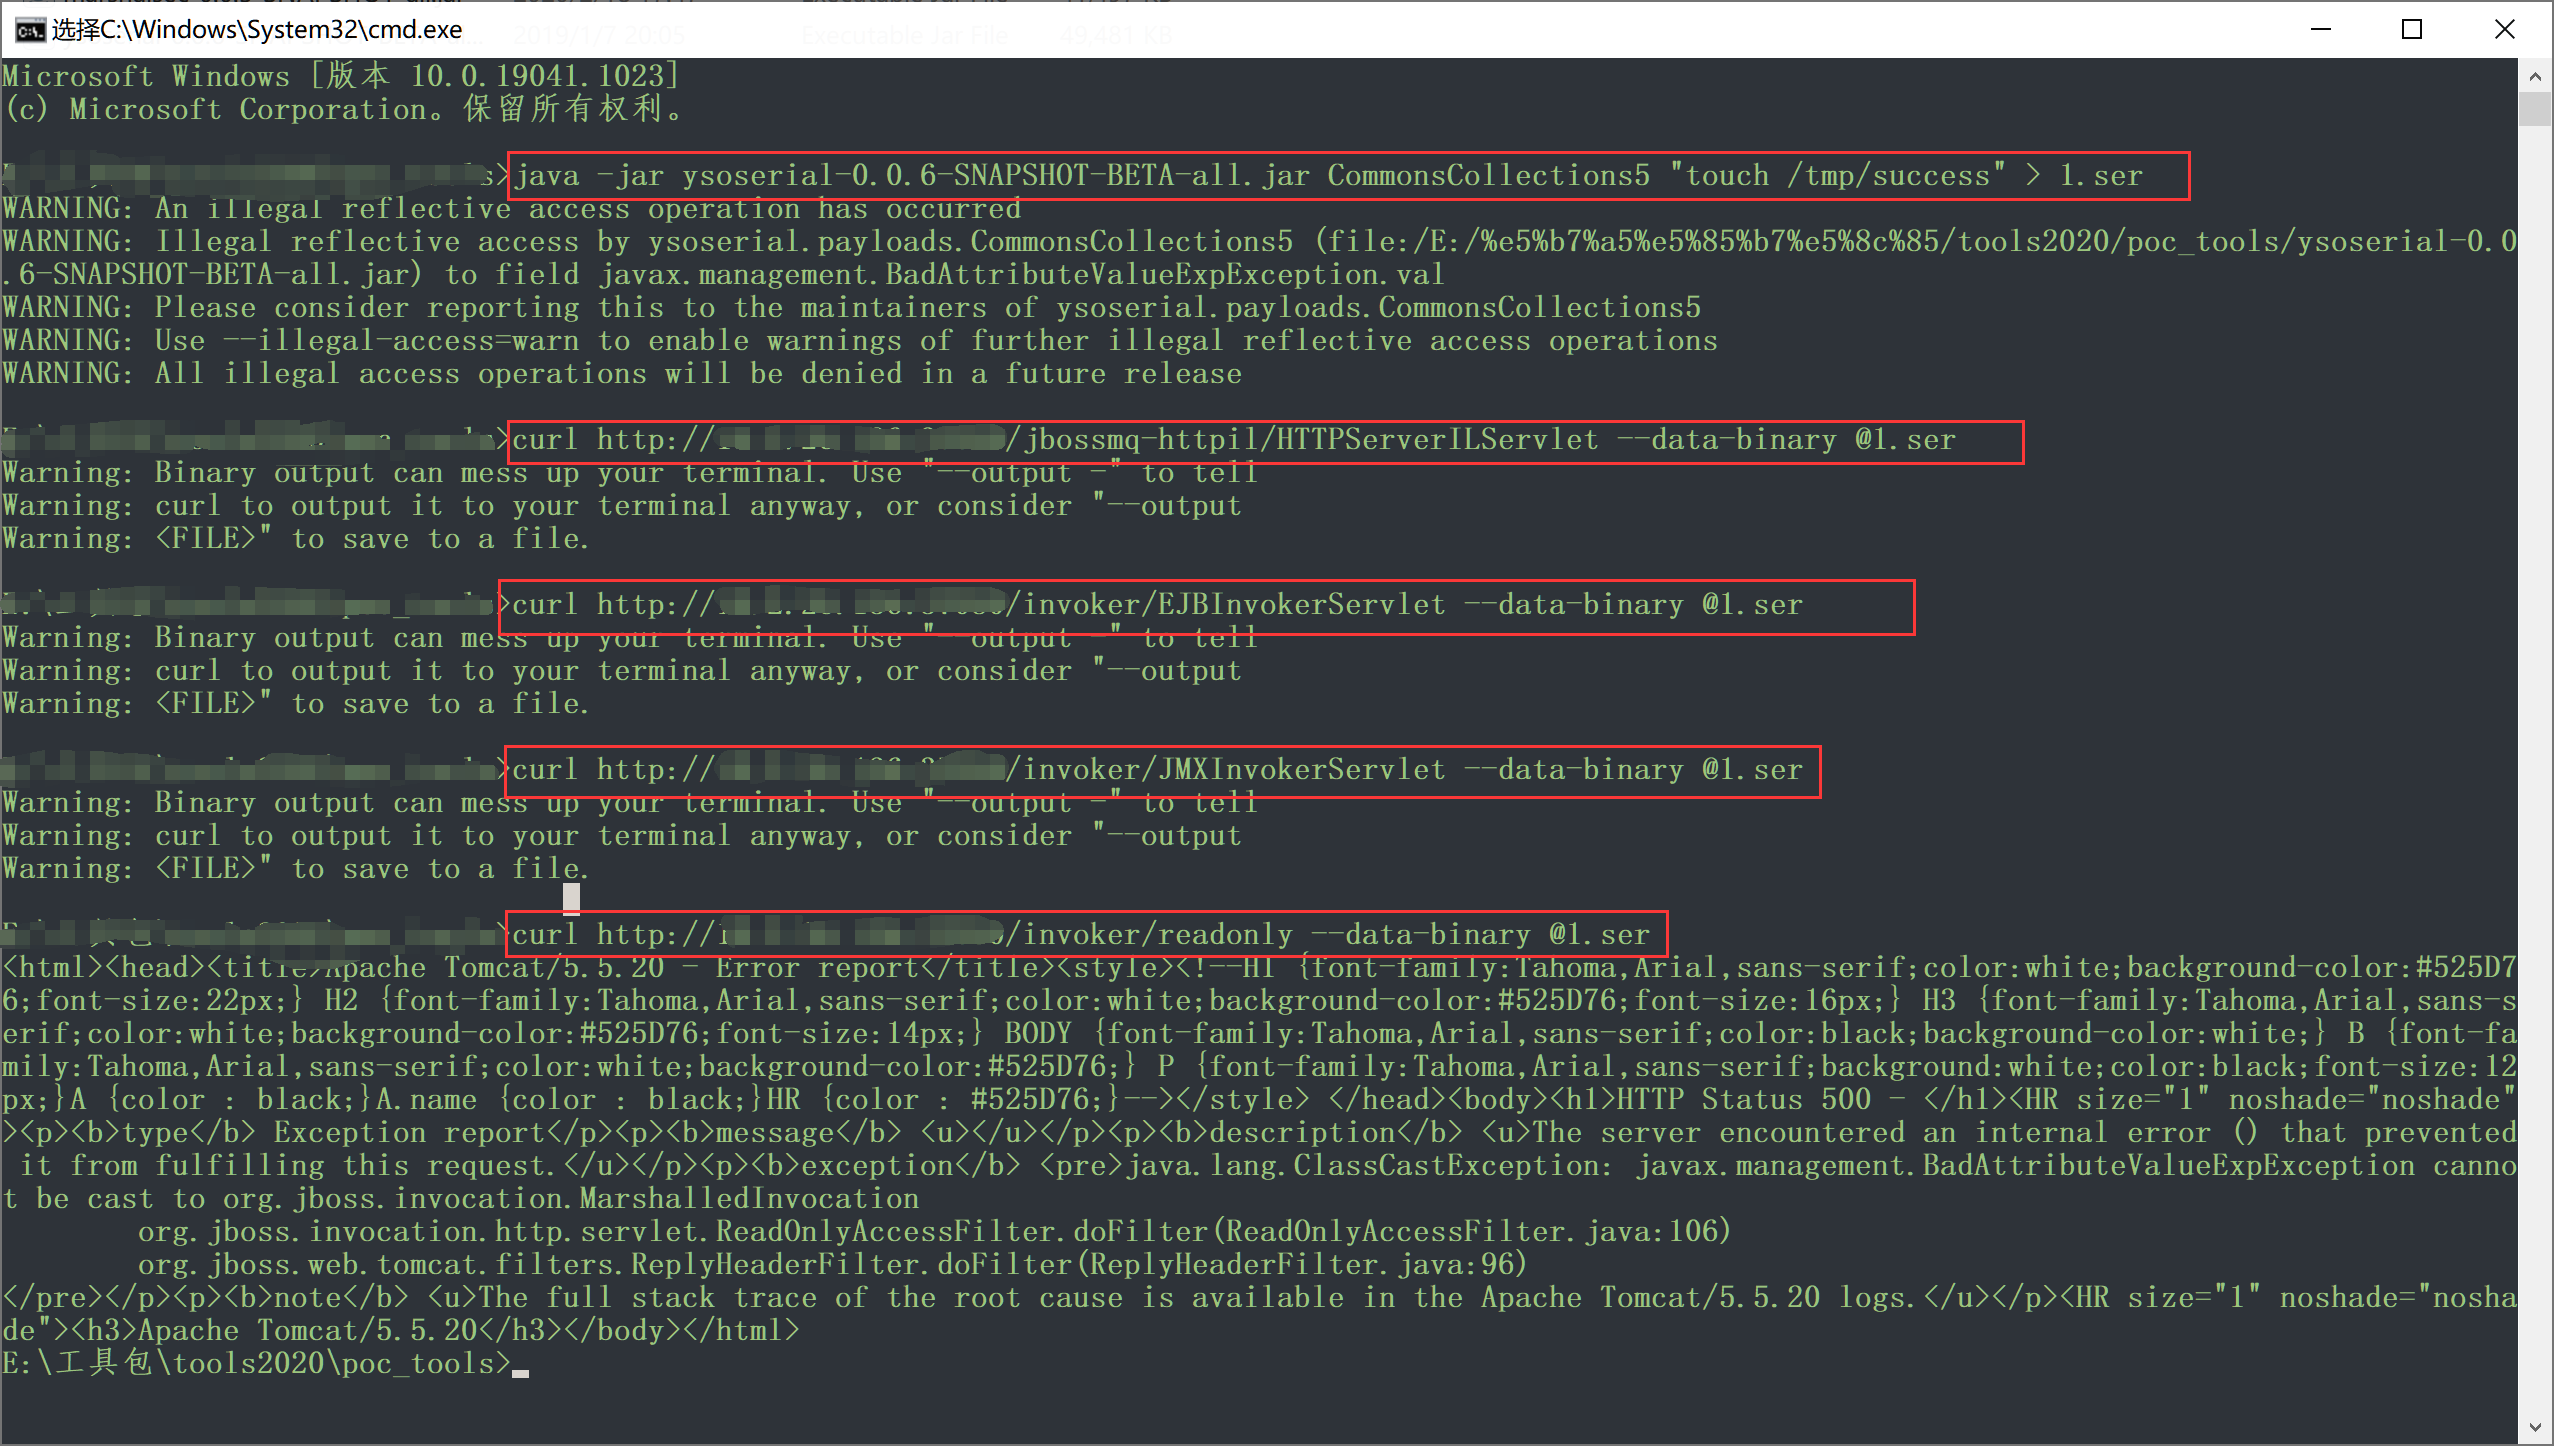Click 'BadAttributeValueExpException.val' warning text
2554x1446 pixels.
tap(1164, 275)
